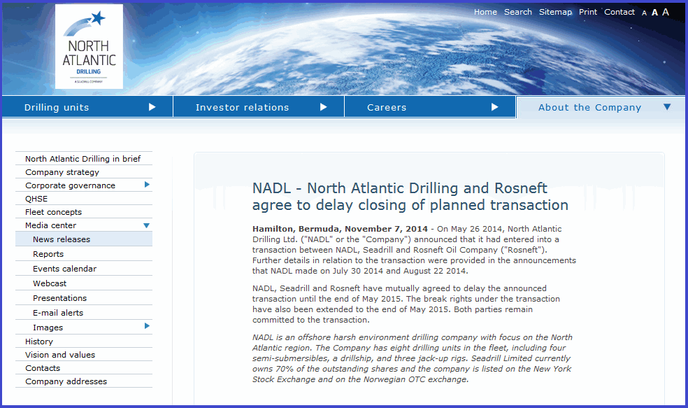Open the Corporate governance page
Image resolution: width=688 pixels, height=408 pixels.
point(70,186)
